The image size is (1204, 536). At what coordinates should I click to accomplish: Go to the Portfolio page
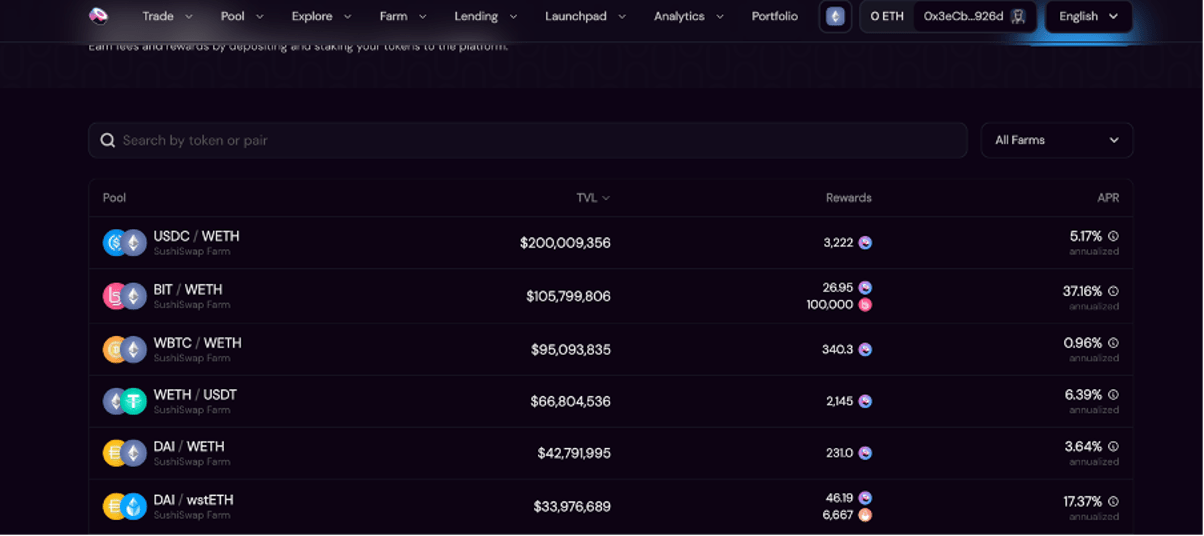(775, 16)
